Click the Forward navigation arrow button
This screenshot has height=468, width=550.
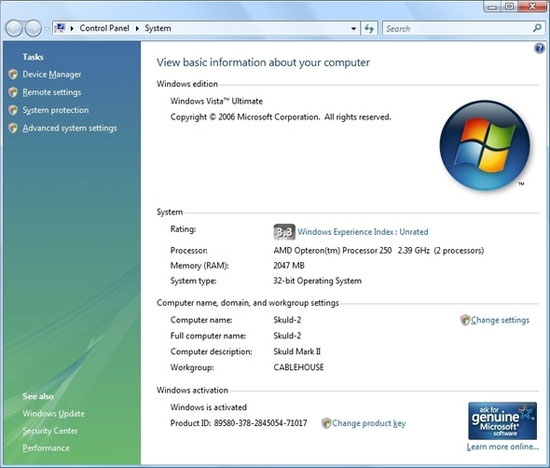point(33,28)
